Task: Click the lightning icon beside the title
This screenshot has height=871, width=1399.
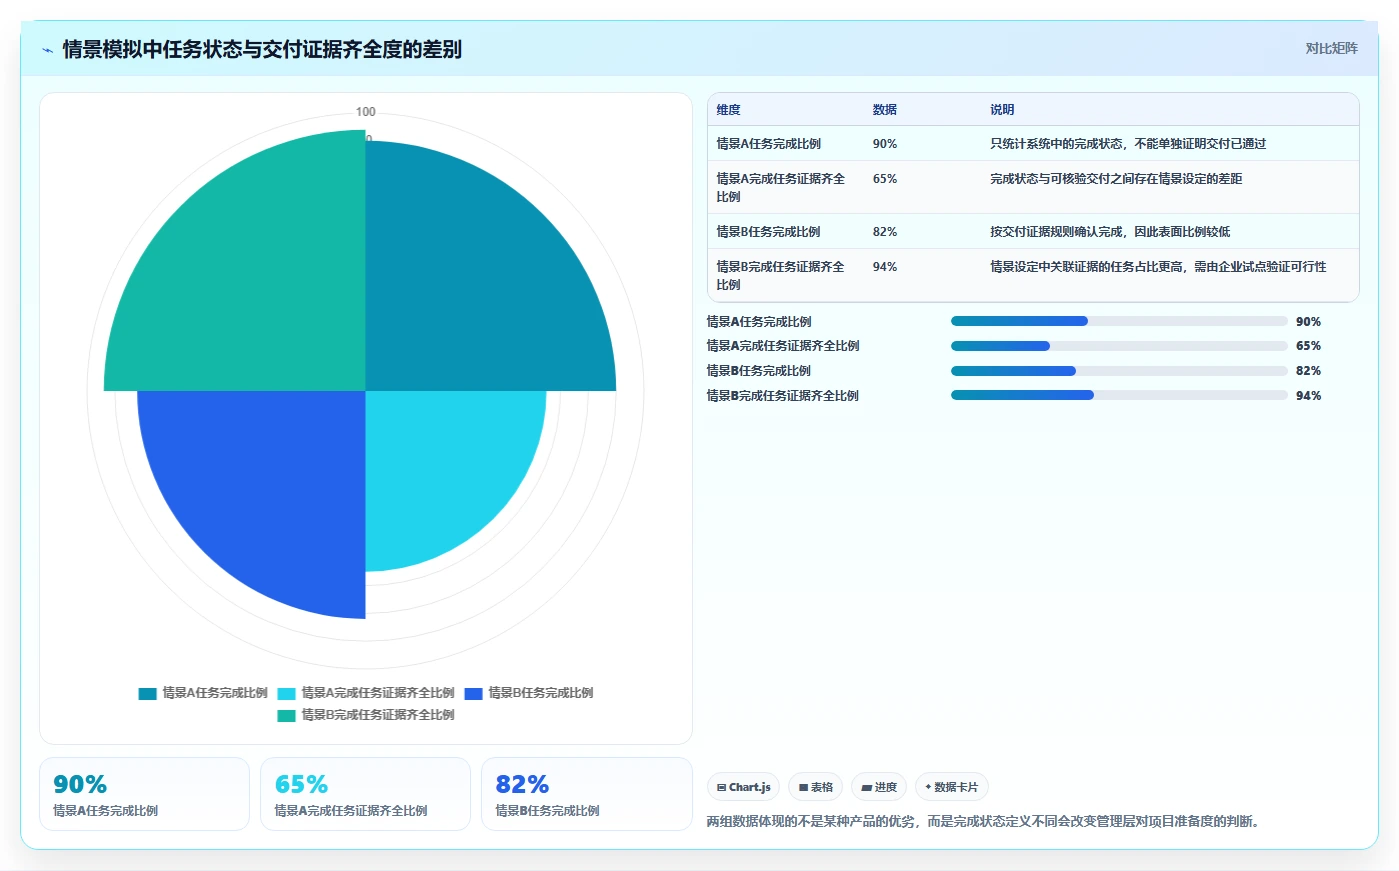Action: point(47,50)
